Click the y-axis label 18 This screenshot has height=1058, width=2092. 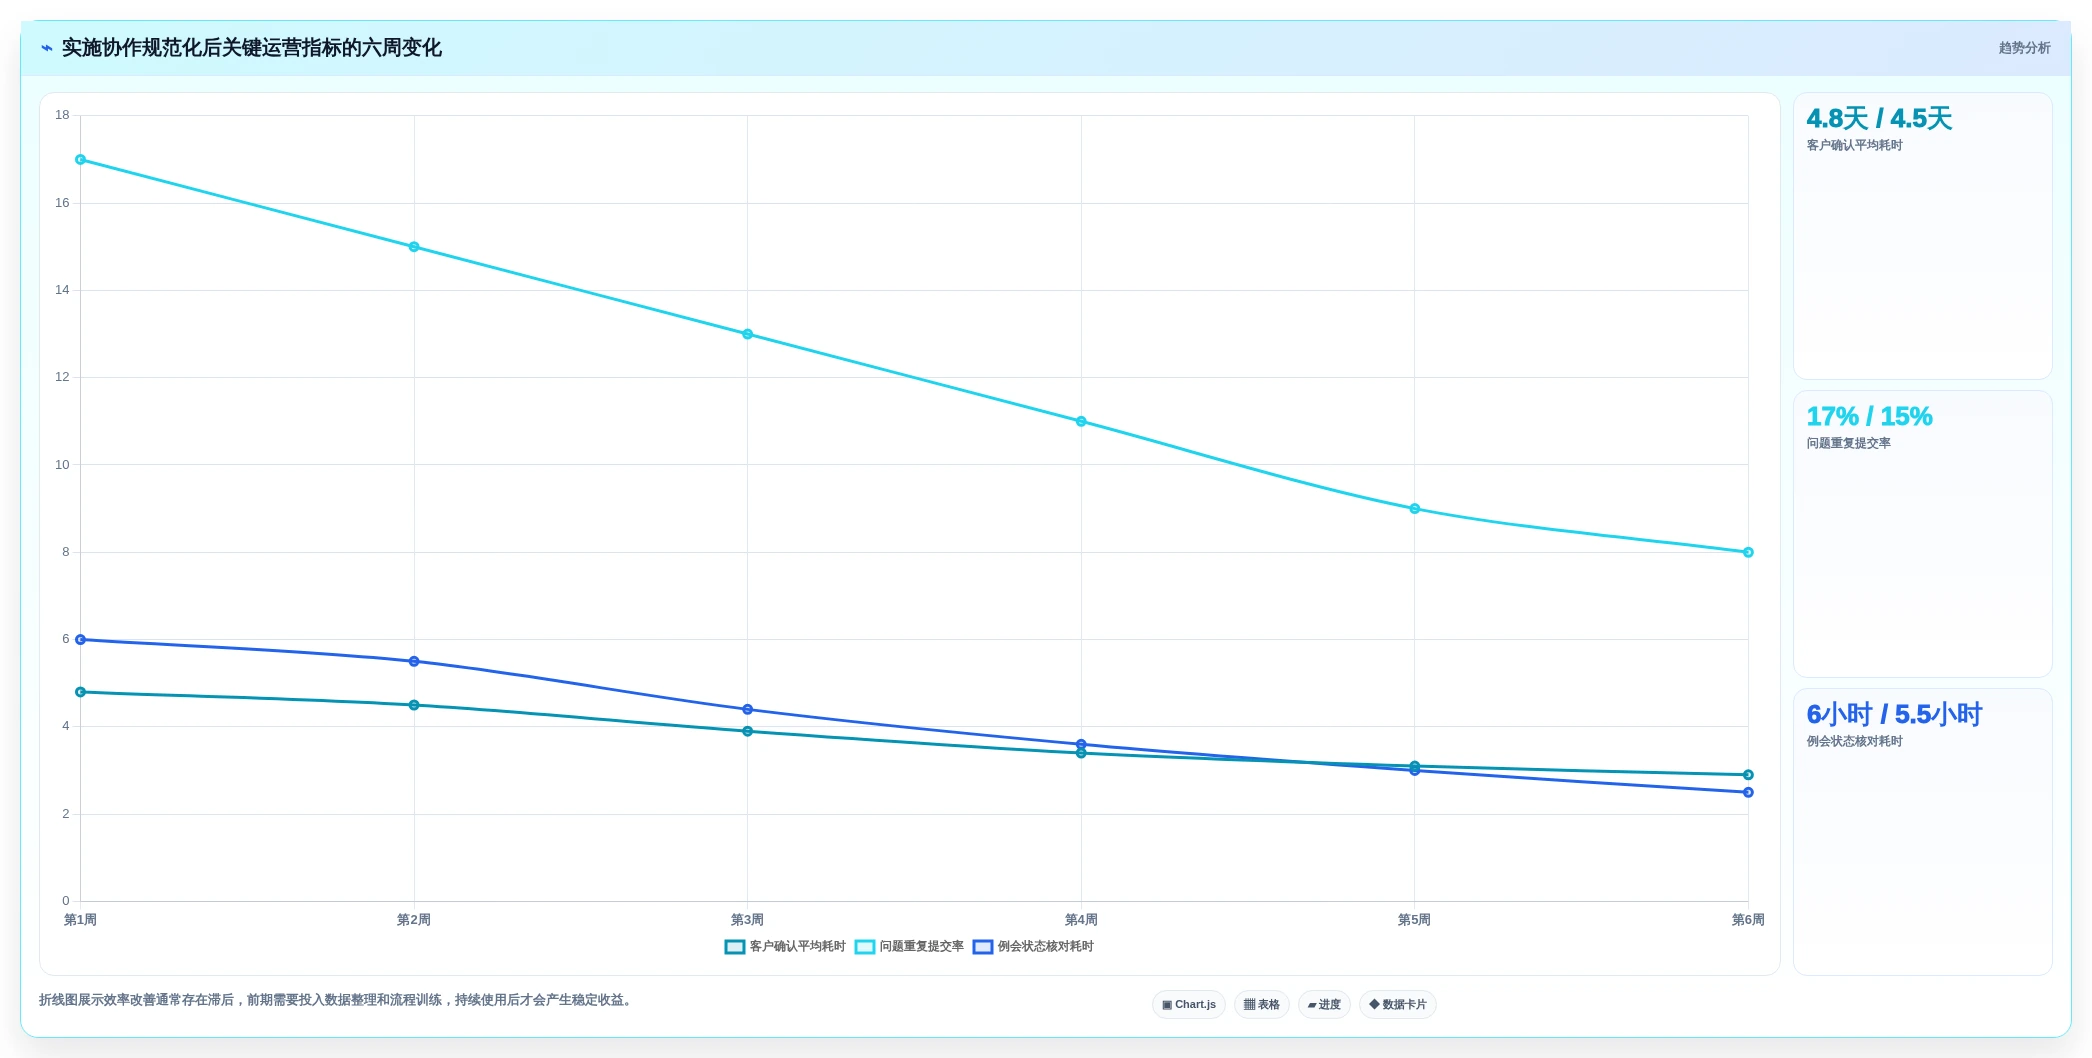tap(62, 115)
